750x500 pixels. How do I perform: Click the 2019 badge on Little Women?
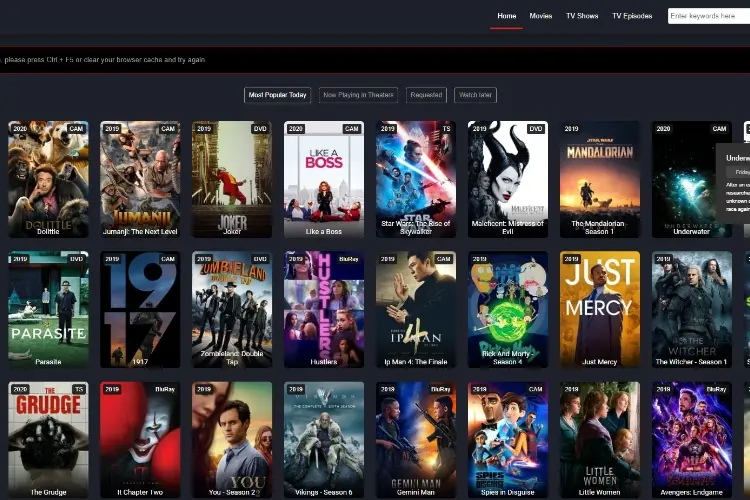point(571,389)
